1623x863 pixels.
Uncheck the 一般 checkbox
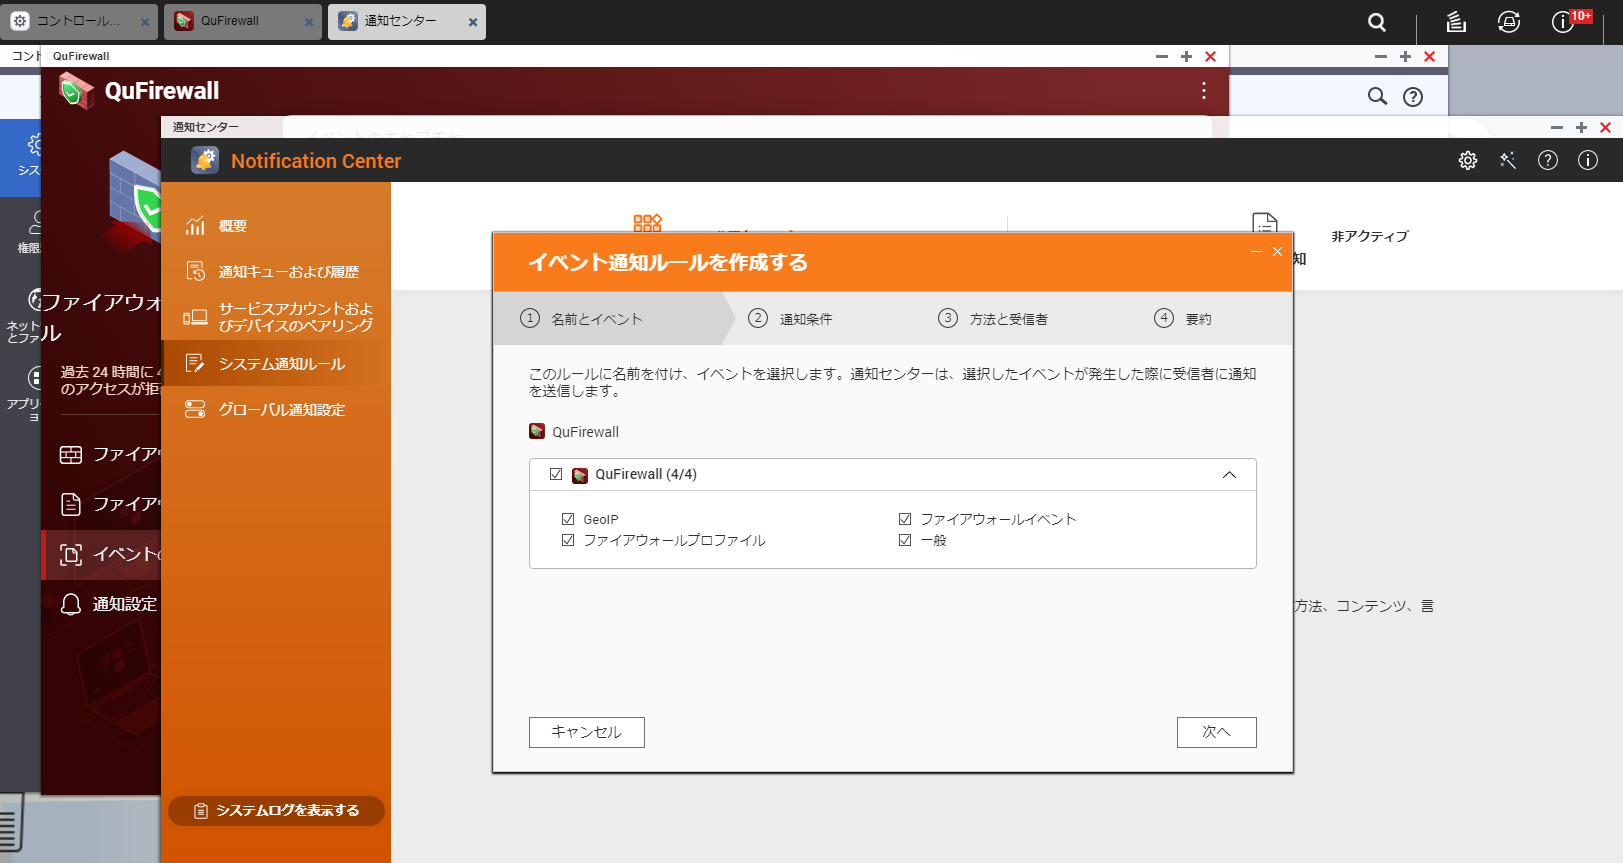click(x=905, y=540)
